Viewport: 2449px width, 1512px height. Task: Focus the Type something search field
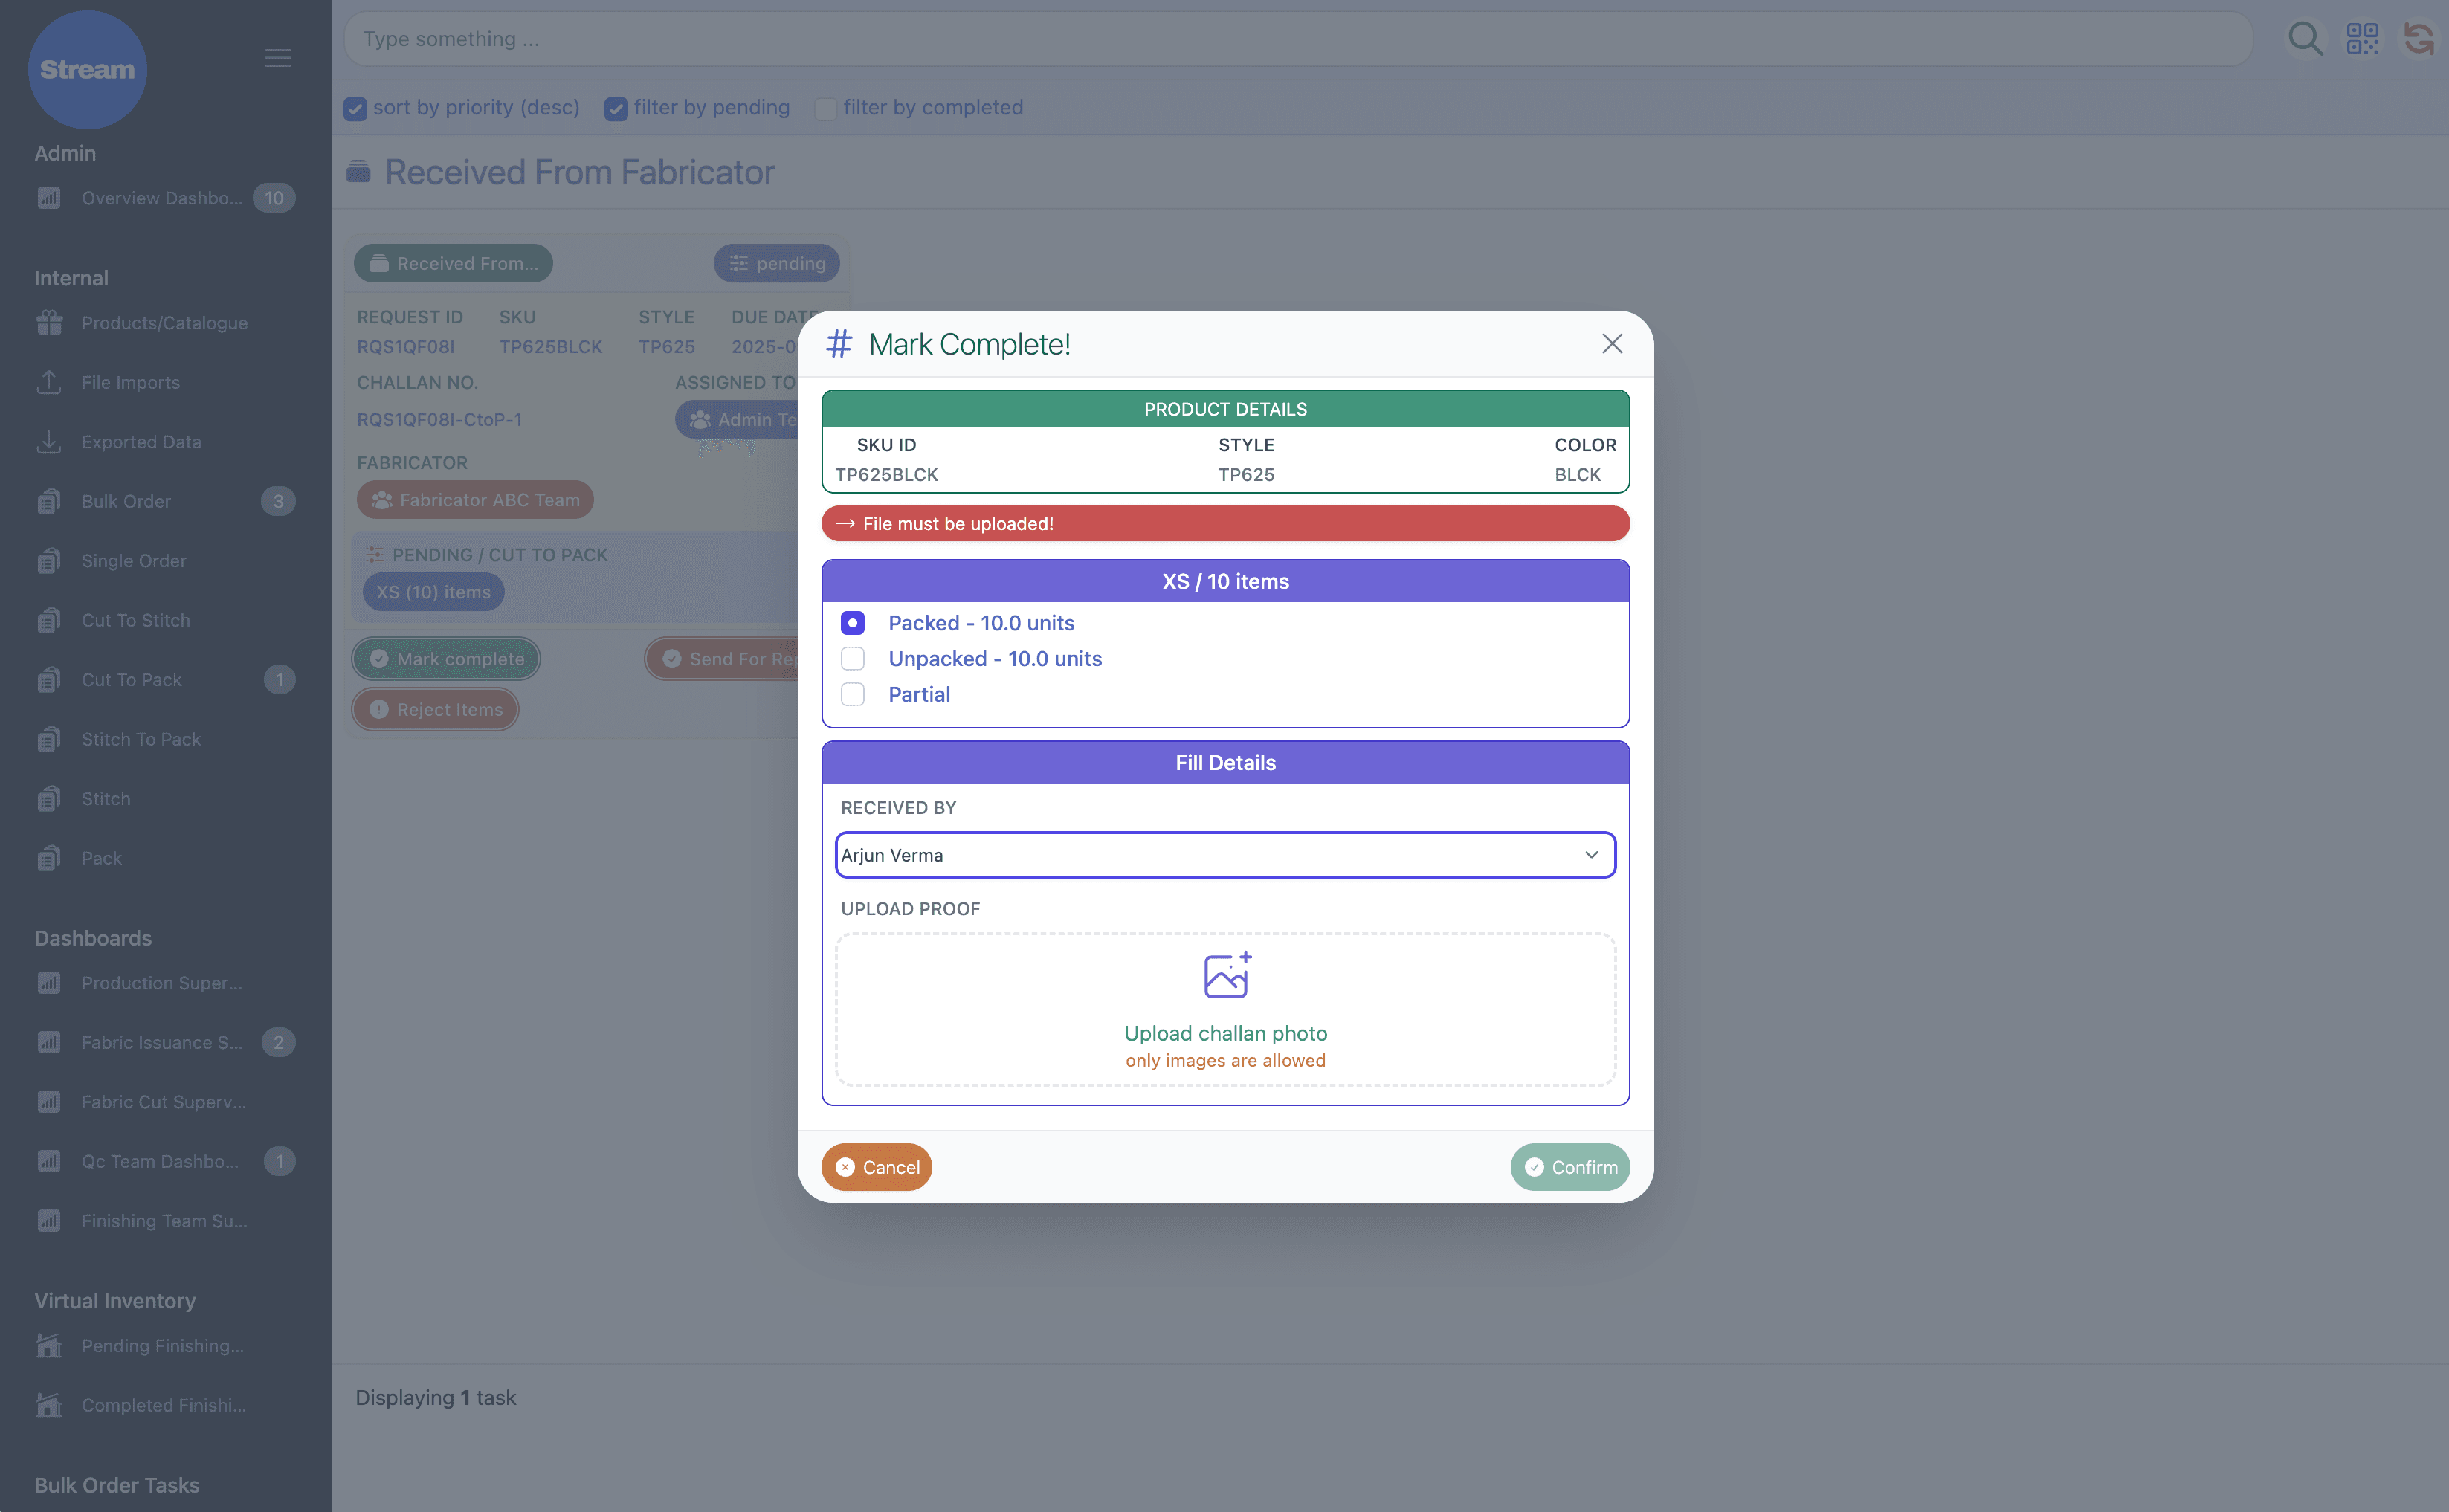pos(1297,39)
